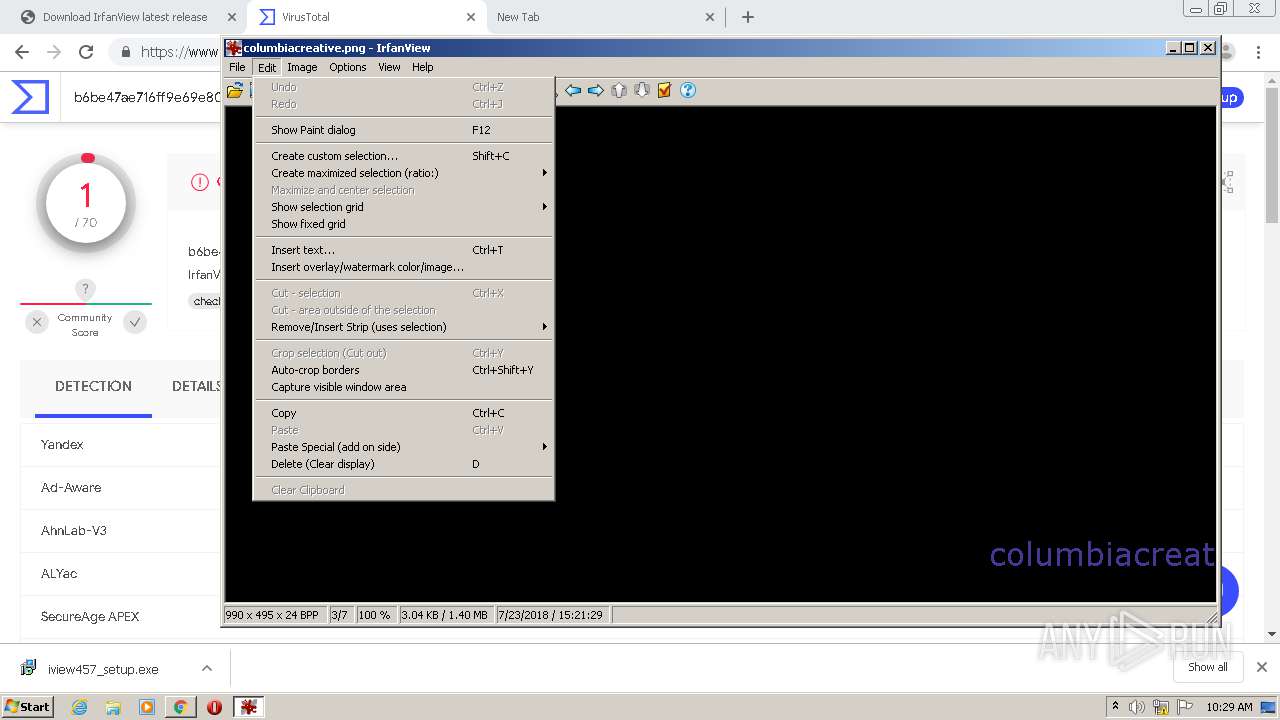Choose Delete (Clear display)
Viewport: 1280px width, 720px height.
404,464
